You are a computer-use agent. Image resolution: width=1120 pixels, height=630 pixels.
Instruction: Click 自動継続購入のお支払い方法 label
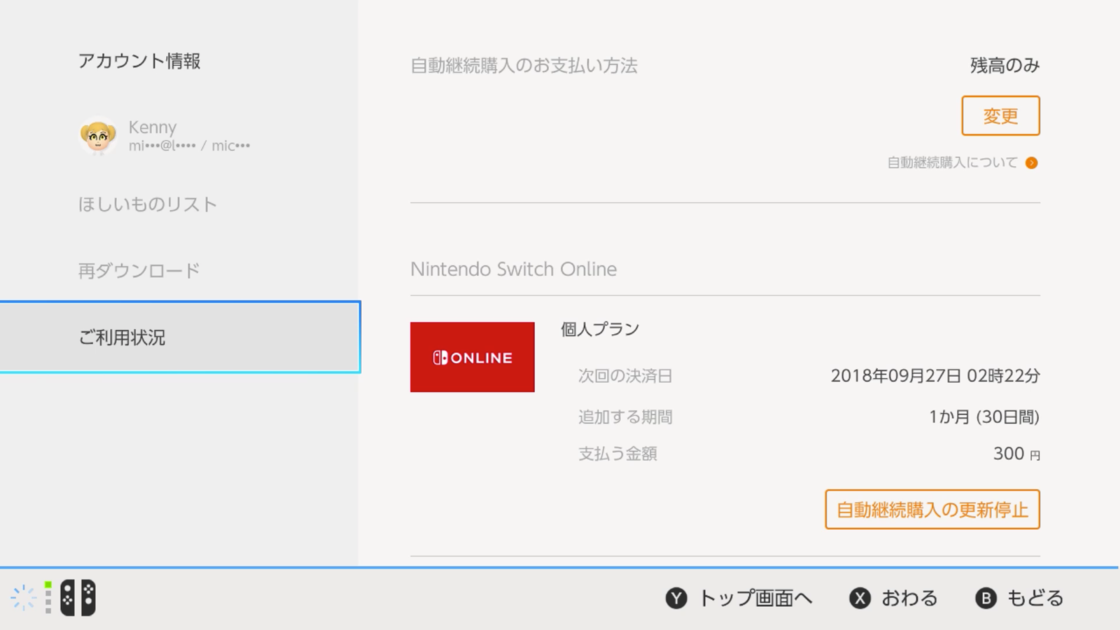[524, 66]
